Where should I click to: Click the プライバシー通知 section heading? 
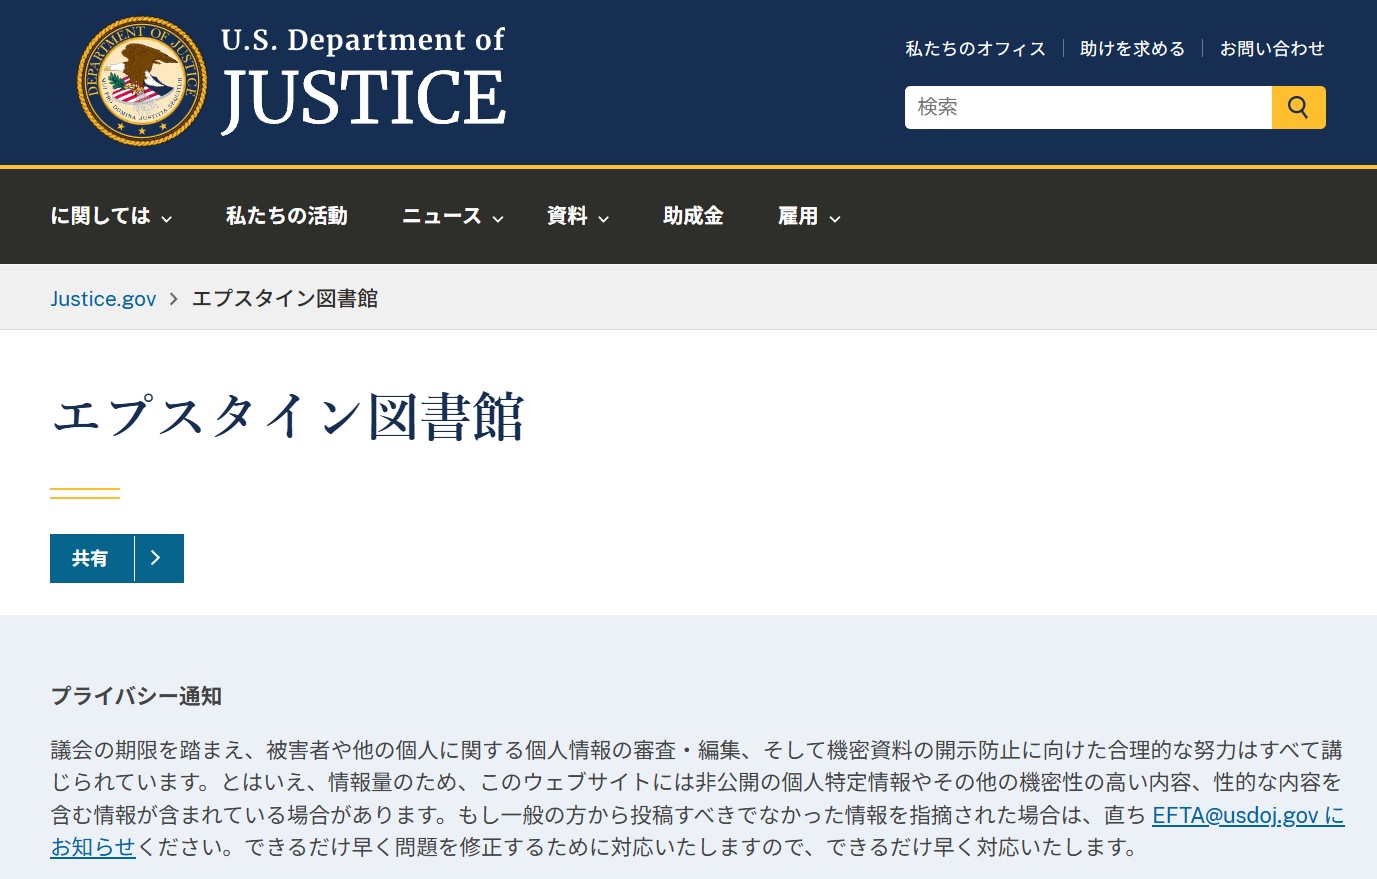(136, 696)
